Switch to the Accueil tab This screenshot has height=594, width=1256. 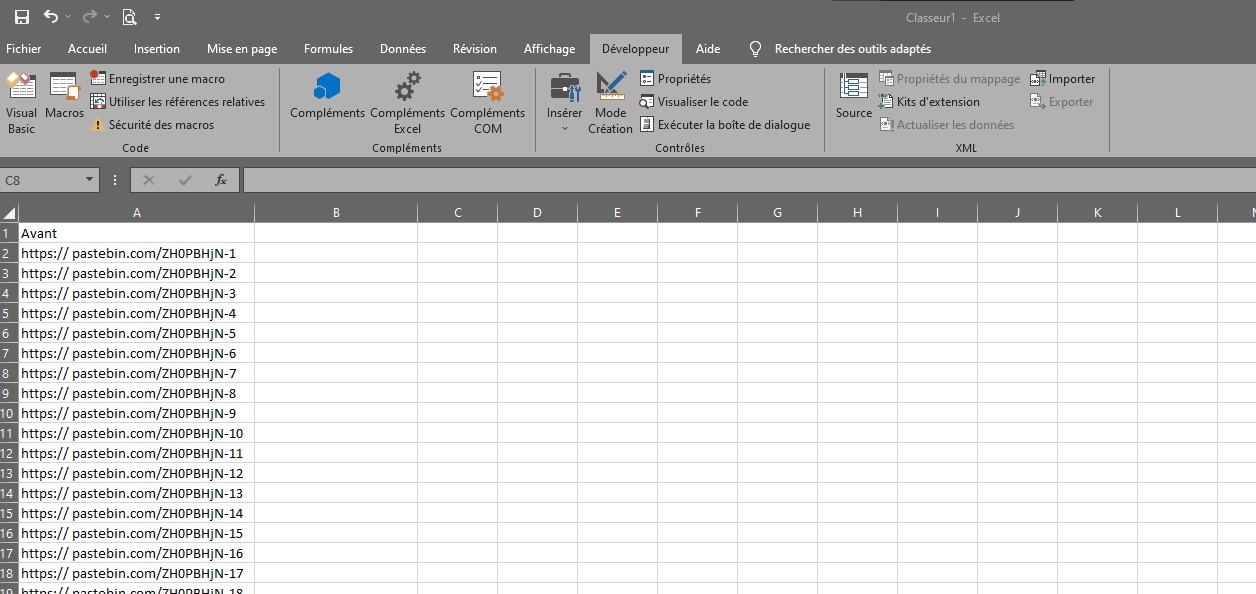pyautogui.click(x=87, y=49)
